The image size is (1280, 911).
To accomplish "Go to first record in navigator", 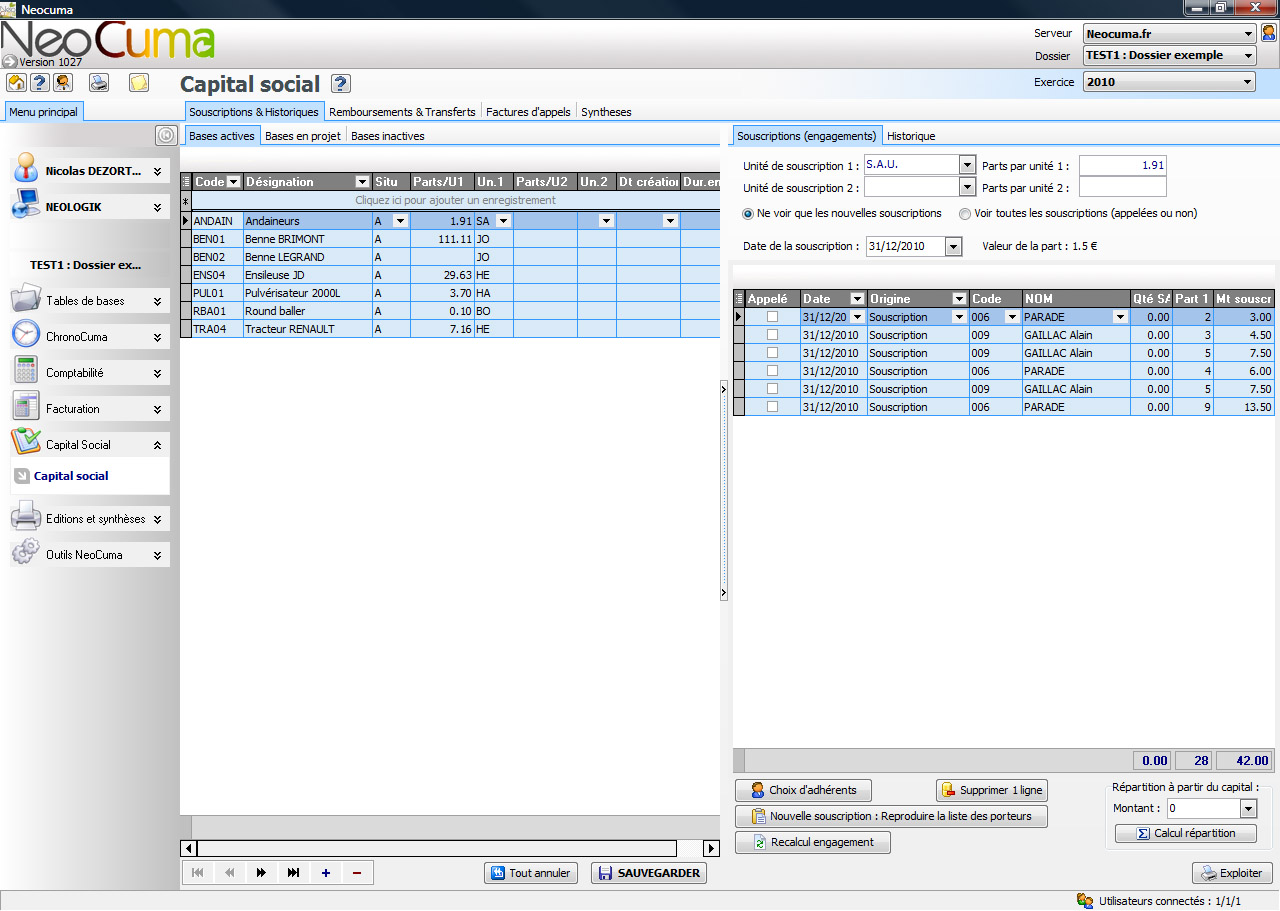I will [197, 873].
